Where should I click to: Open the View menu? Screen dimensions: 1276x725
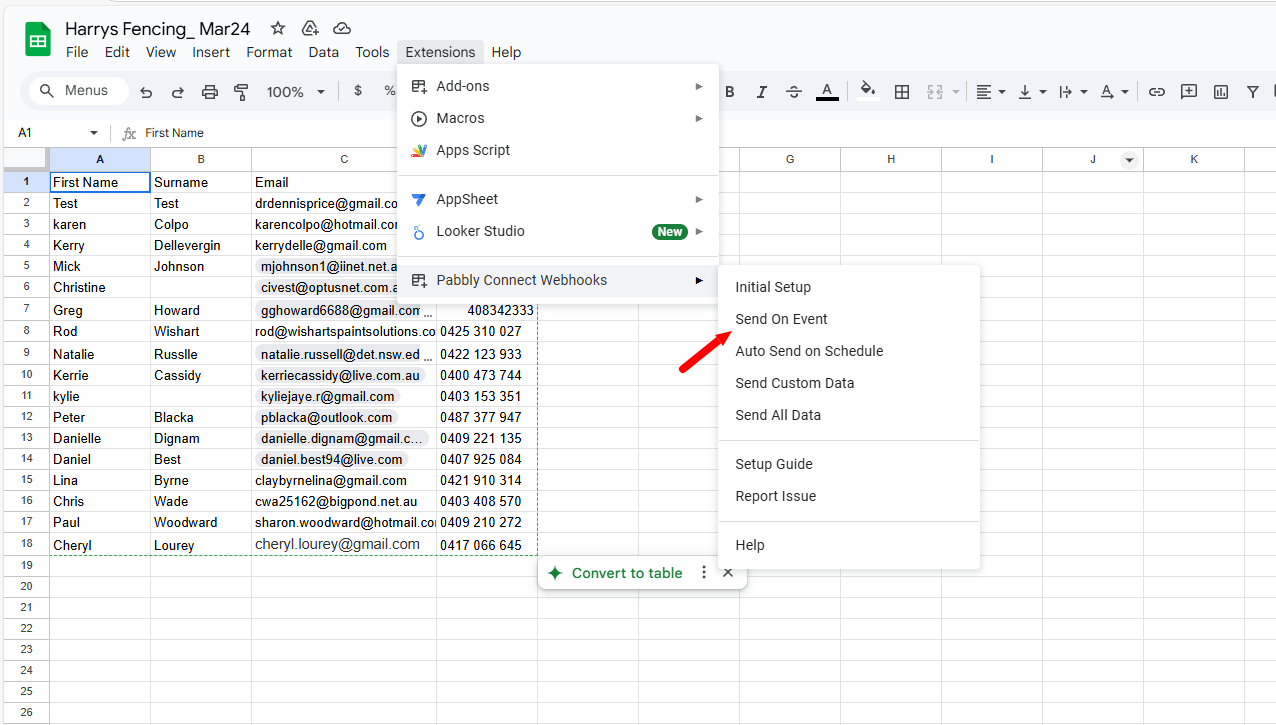point(161,52)
